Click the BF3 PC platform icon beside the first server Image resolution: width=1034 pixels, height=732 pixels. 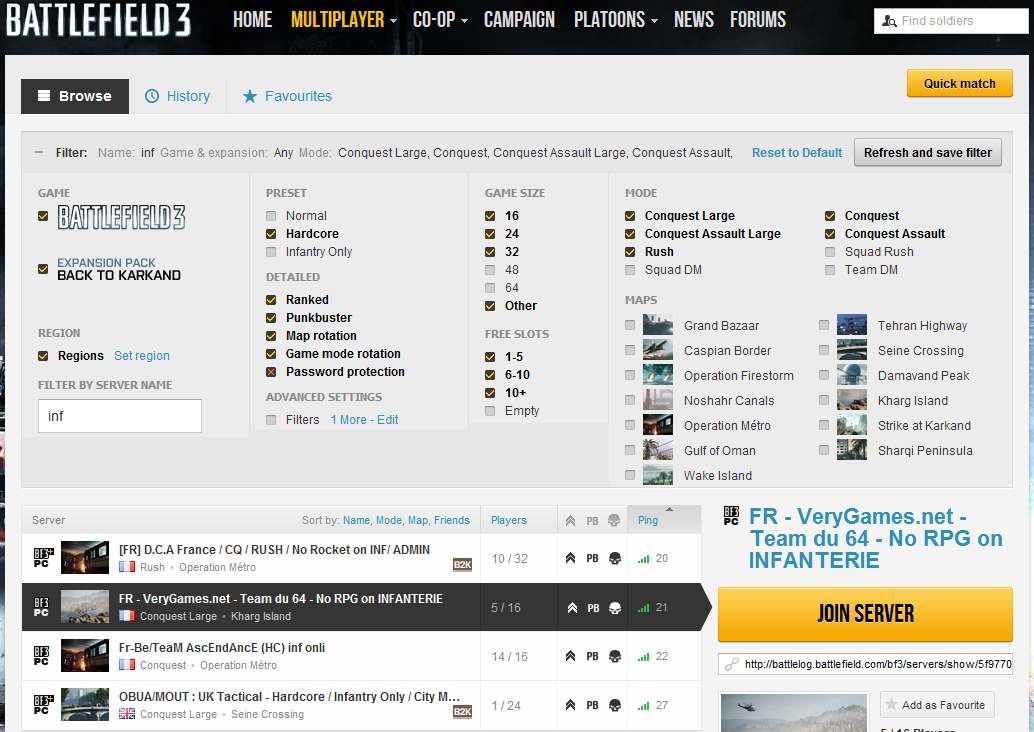pyautogui.click(x=40, y=558)
